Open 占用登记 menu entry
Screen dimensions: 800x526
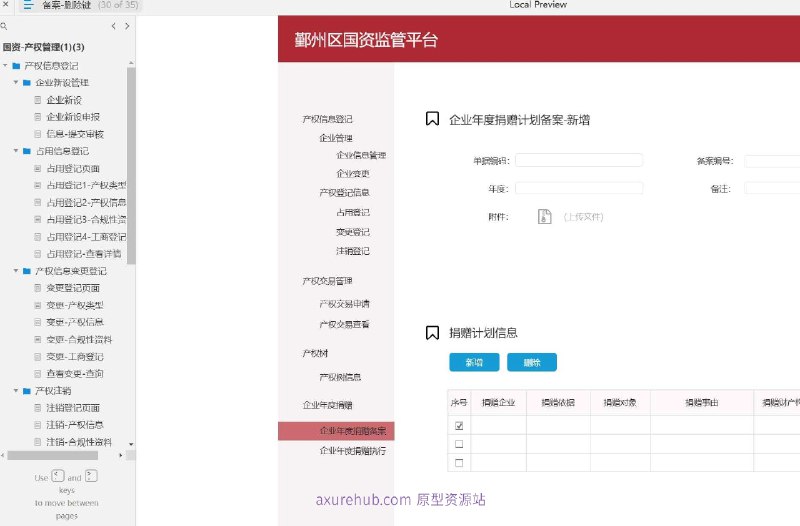point(353,212)
